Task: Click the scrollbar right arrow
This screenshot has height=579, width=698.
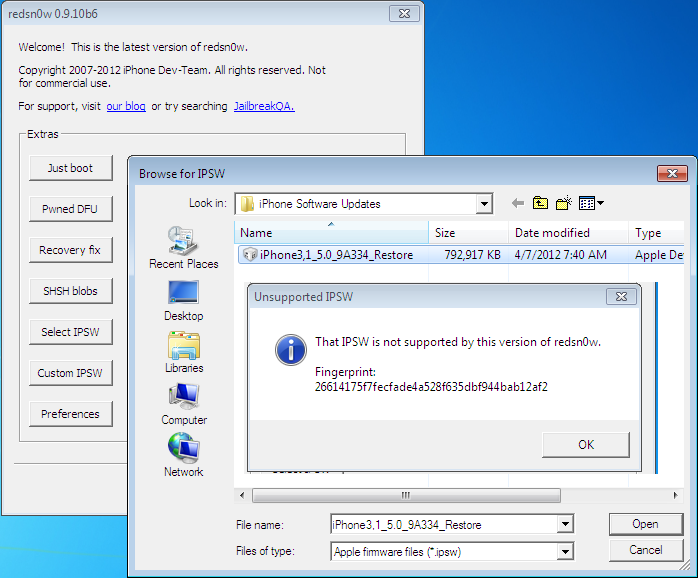Action: click(x=676, y=495)
